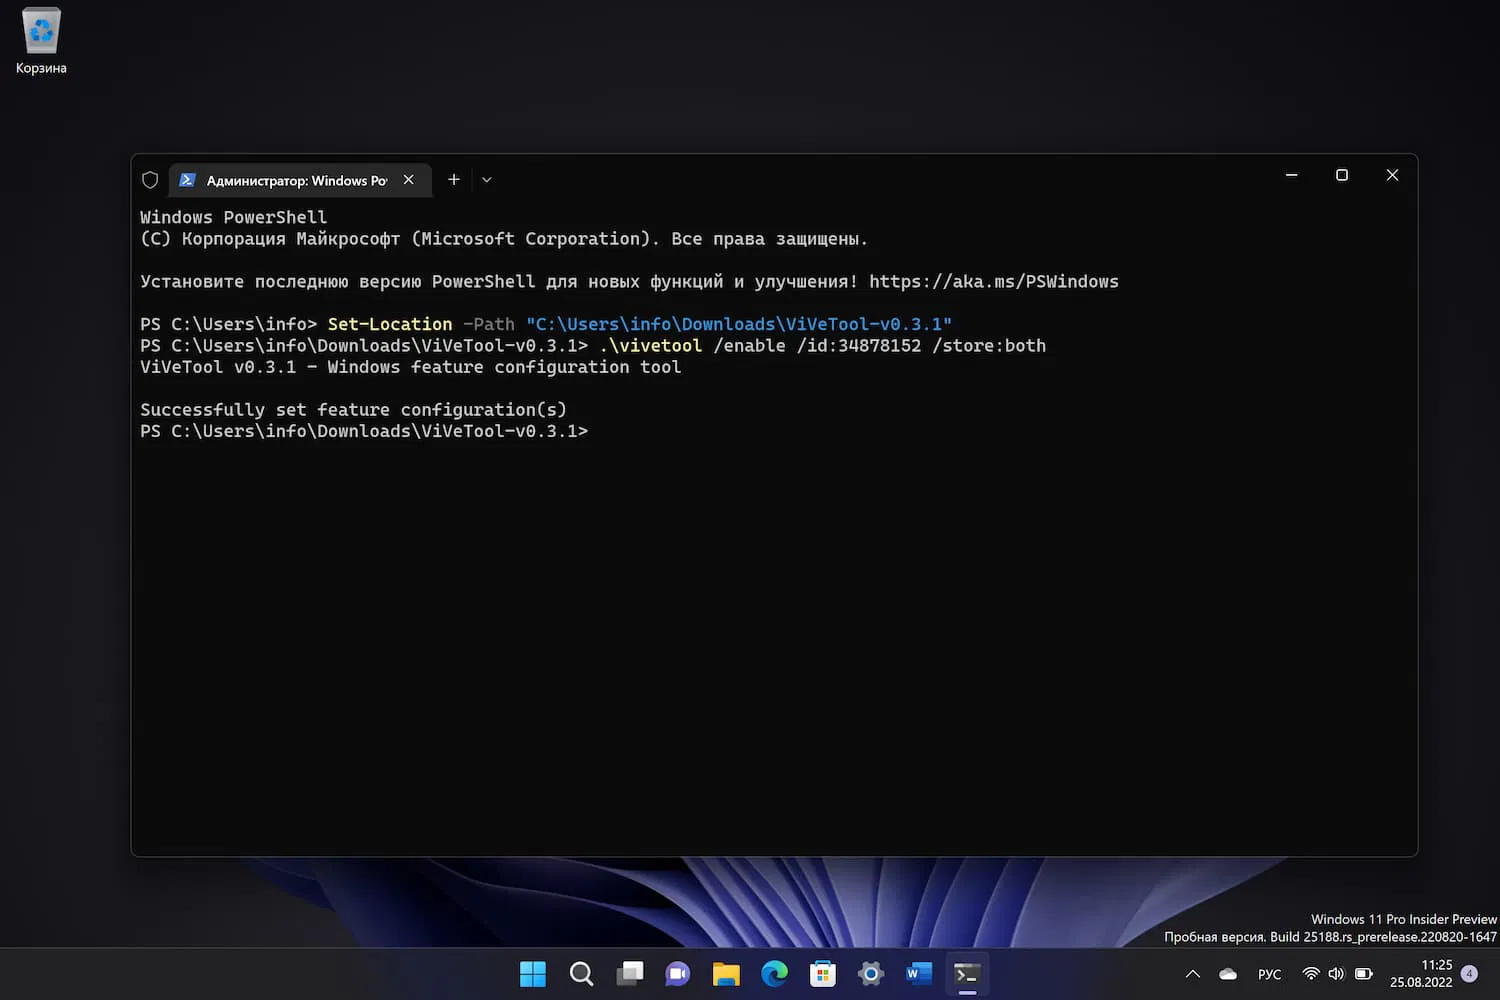Click the 'Successfully set feature configuration(s)' line
Image resolution: width=1500 pixels, height=1000 pixels.
click(x=353, y=410)
